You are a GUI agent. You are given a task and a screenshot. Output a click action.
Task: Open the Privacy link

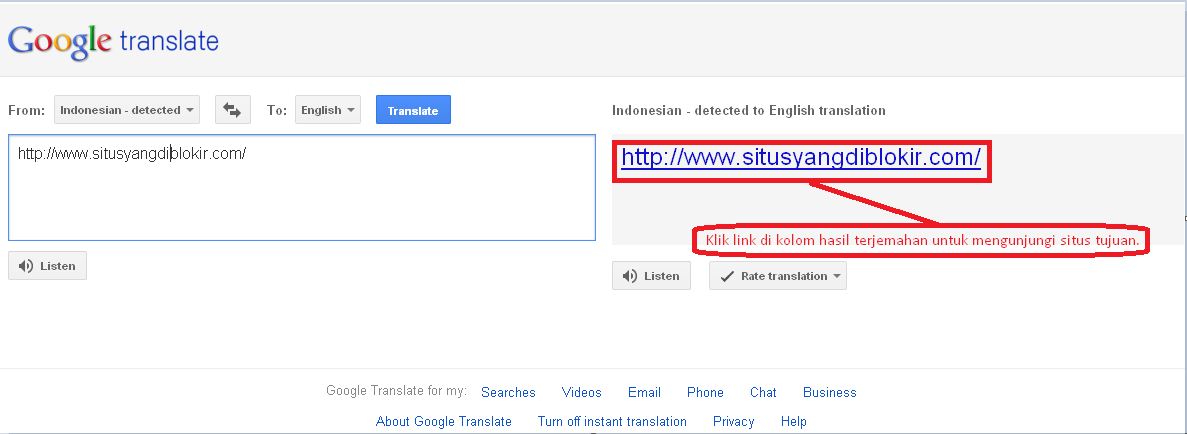[734, 421]
